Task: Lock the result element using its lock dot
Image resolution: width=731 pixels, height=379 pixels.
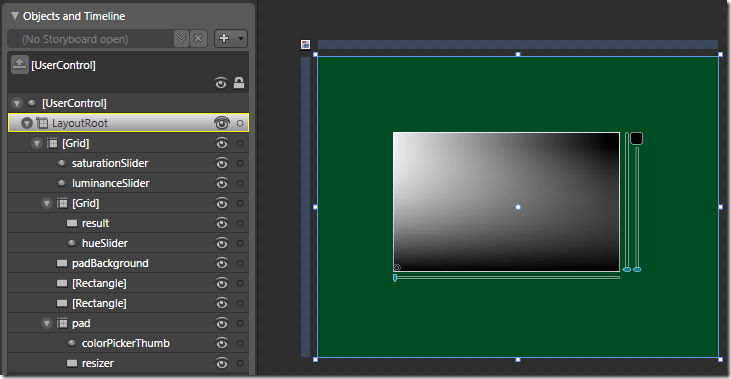Action: click(240, 223)
